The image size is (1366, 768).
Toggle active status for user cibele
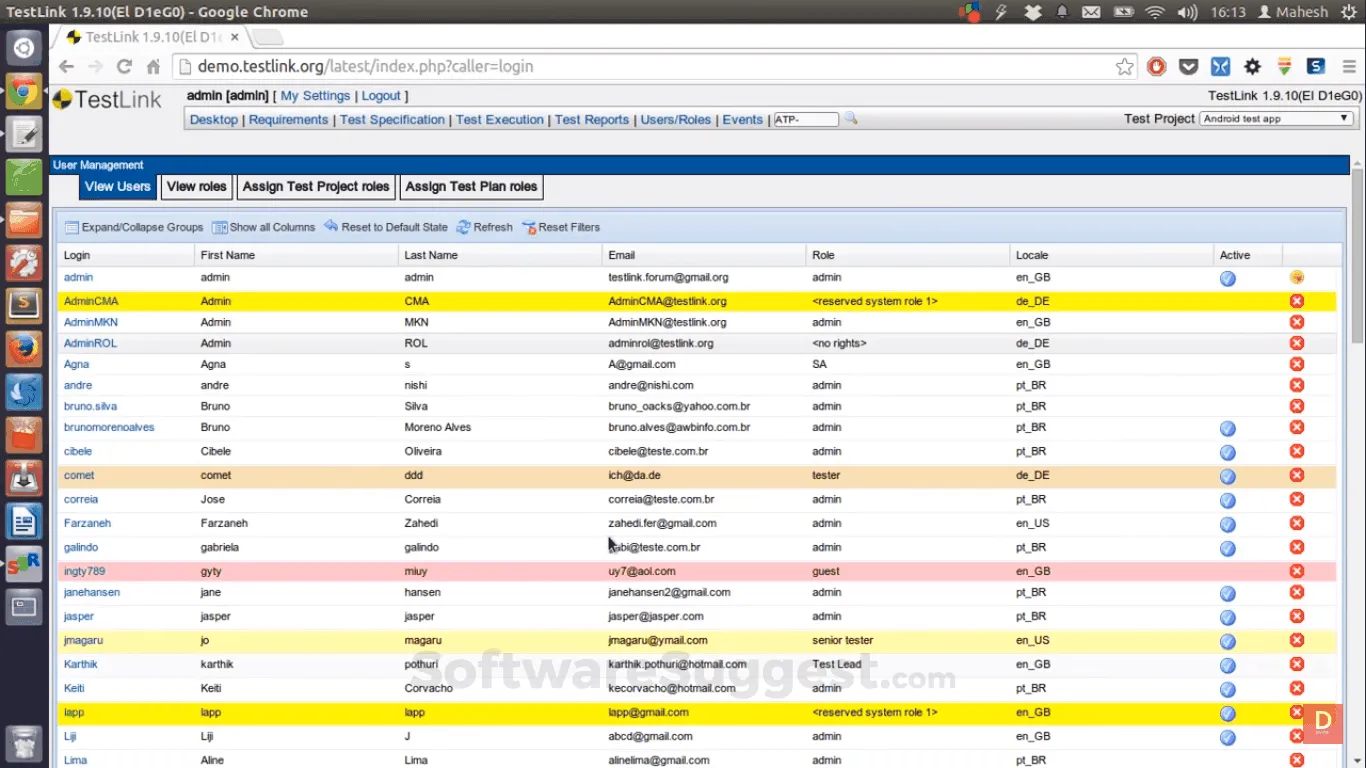point(1227,452)
